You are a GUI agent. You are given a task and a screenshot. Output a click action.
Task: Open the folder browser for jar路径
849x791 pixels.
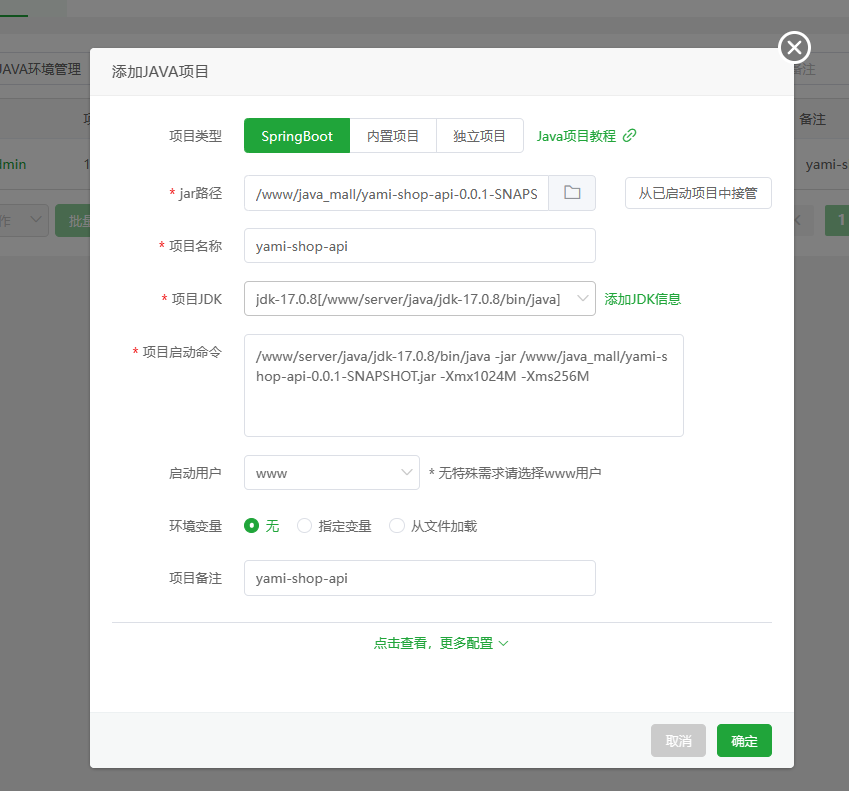pyautogui.click(x=571, y=192)
